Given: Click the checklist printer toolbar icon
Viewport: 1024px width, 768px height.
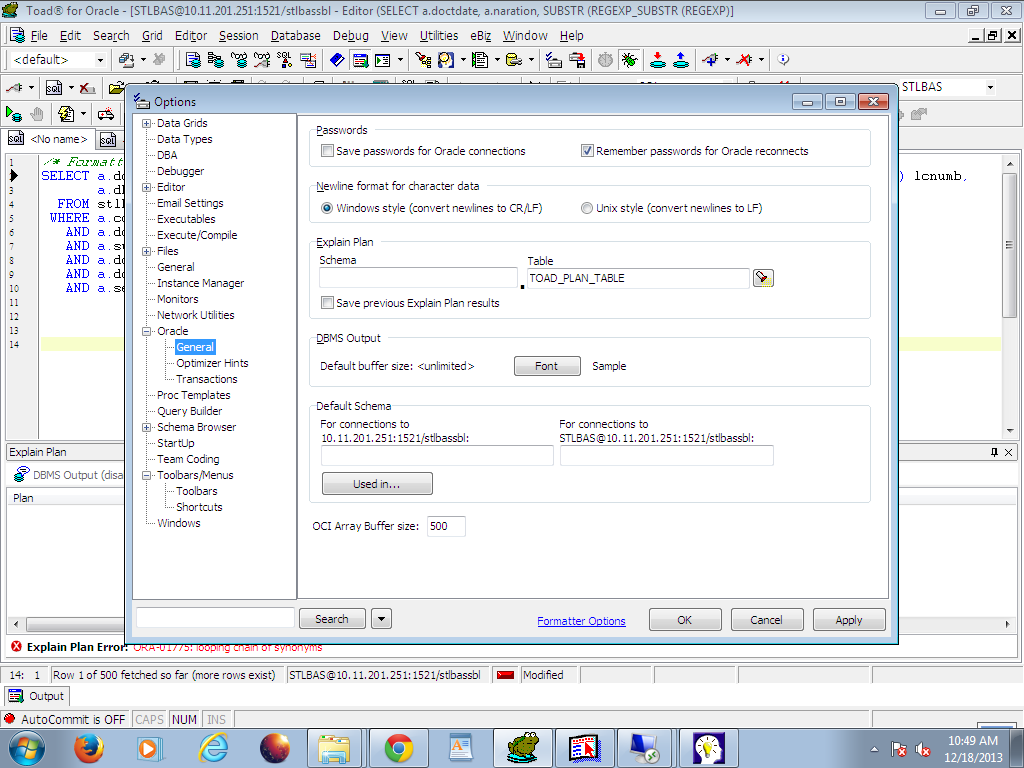Looking at the screenshot, I should pyautogui.click(x=553, y=60).
